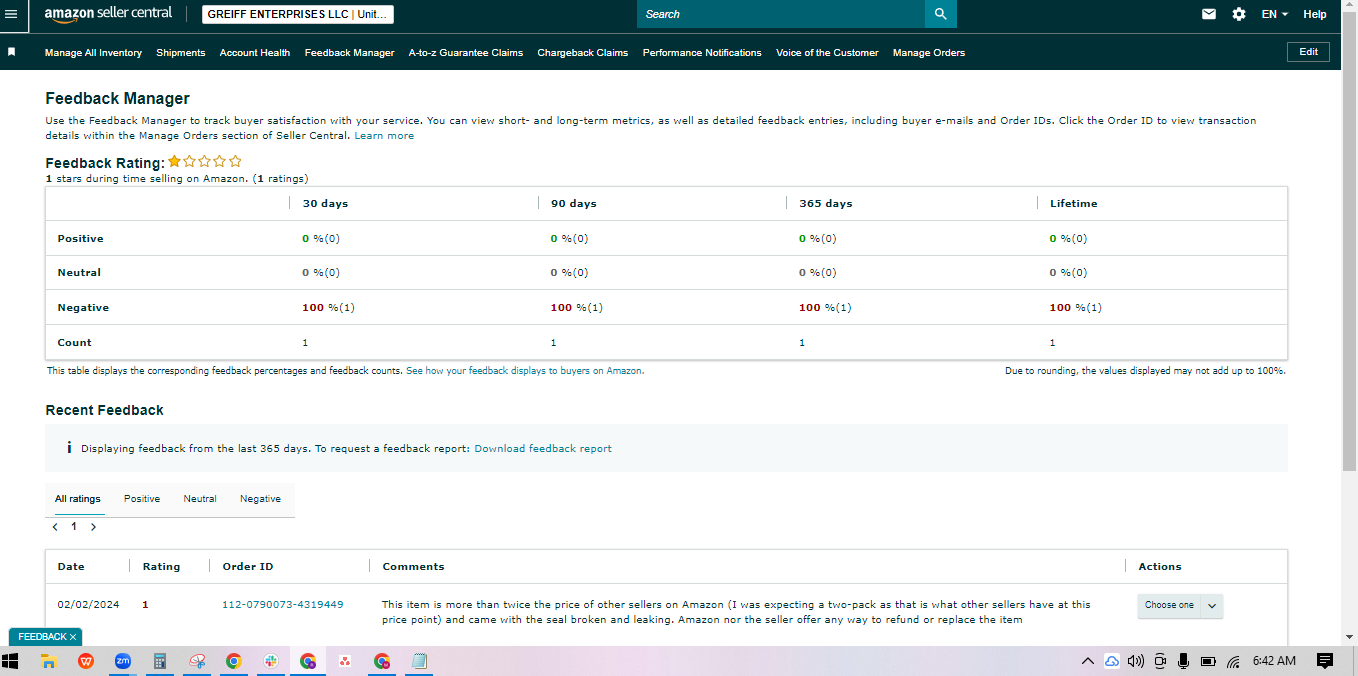
Task: Click the Negative row label in table
Action: coord(83,307)
